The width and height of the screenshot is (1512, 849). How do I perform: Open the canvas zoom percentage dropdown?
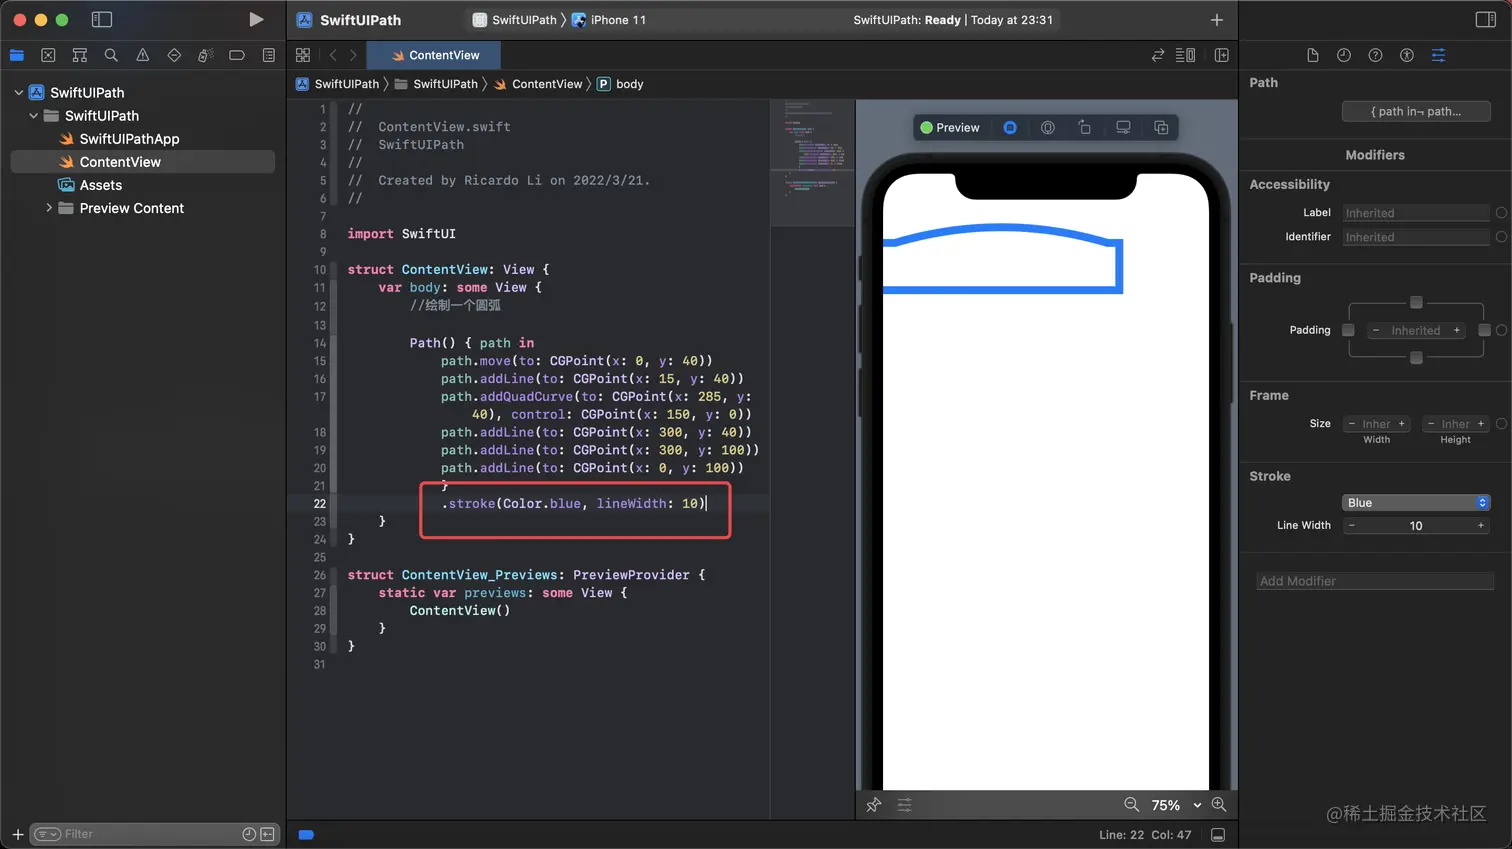1176,805
